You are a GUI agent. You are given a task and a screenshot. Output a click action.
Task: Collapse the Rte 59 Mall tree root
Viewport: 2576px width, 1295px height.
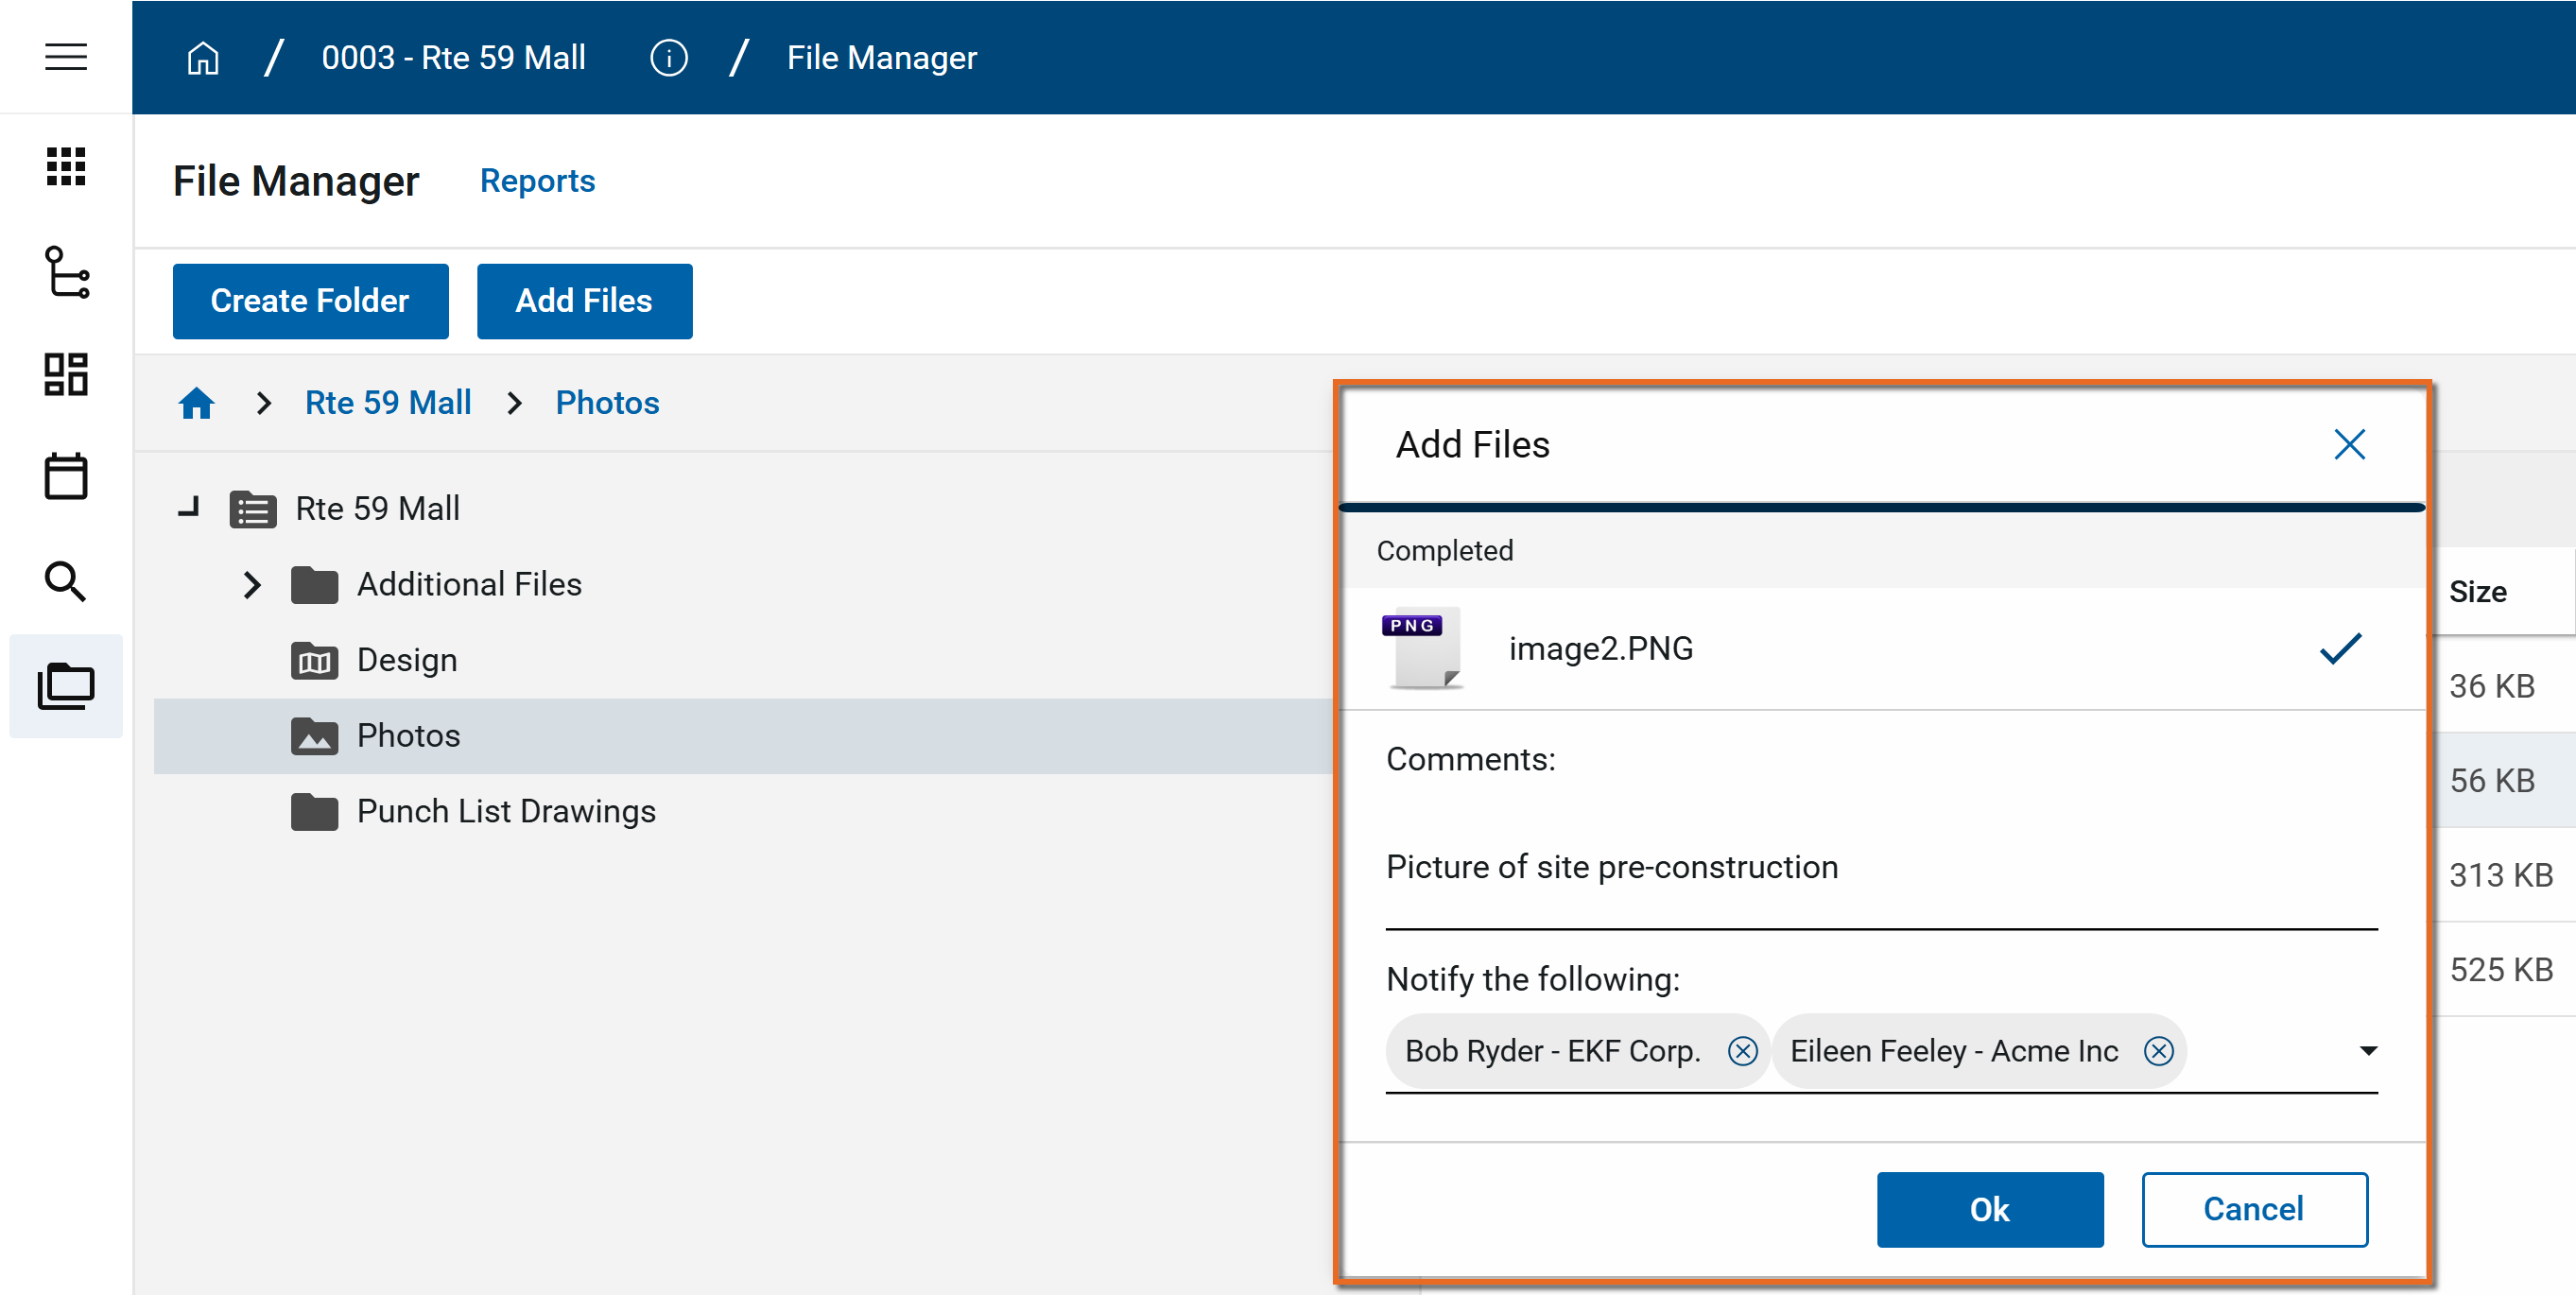[189, 508]
